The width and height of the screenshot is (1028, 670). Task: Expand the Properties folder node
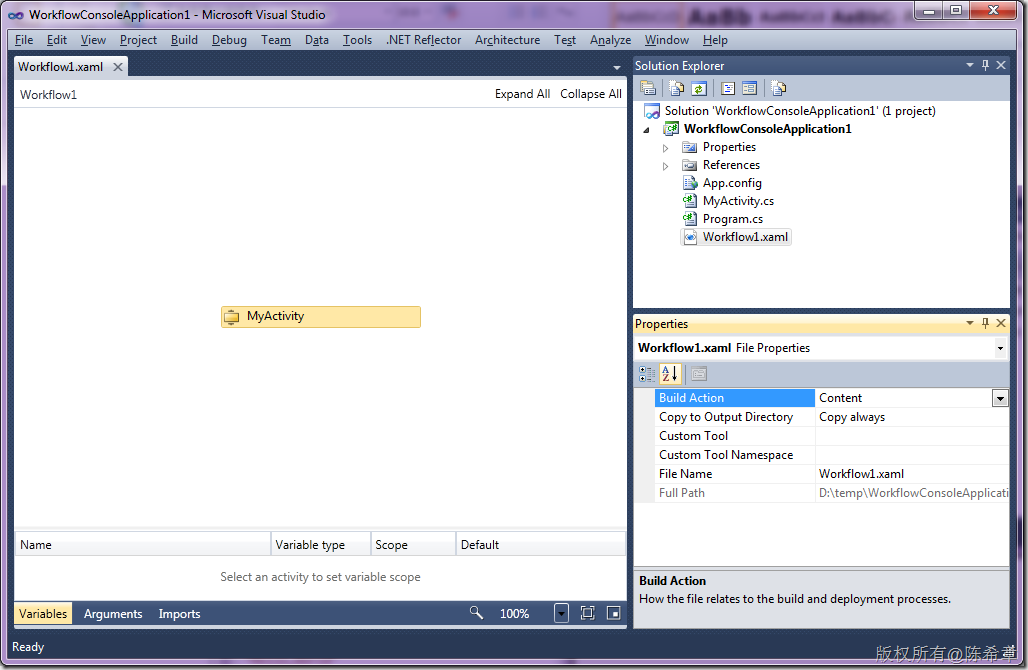(x=665, y=148)
